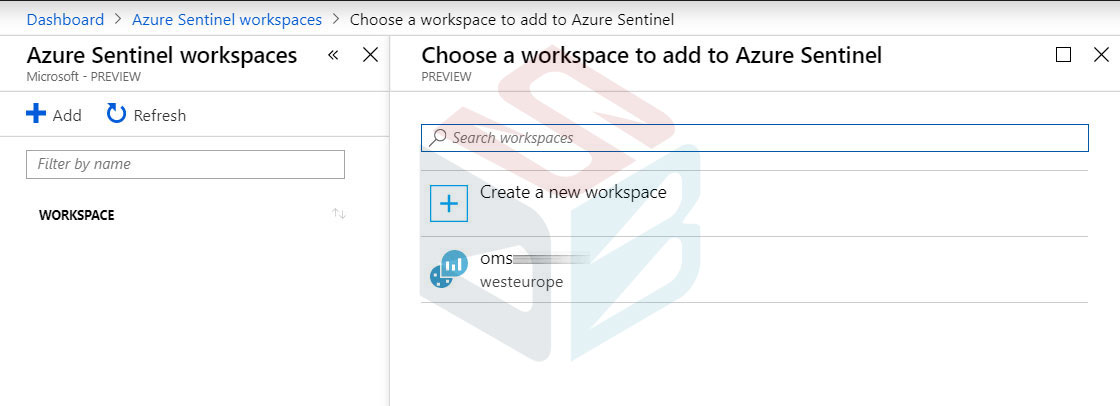
Task: Click the WORKSPACE column header
Action: (x=76, y=215)
